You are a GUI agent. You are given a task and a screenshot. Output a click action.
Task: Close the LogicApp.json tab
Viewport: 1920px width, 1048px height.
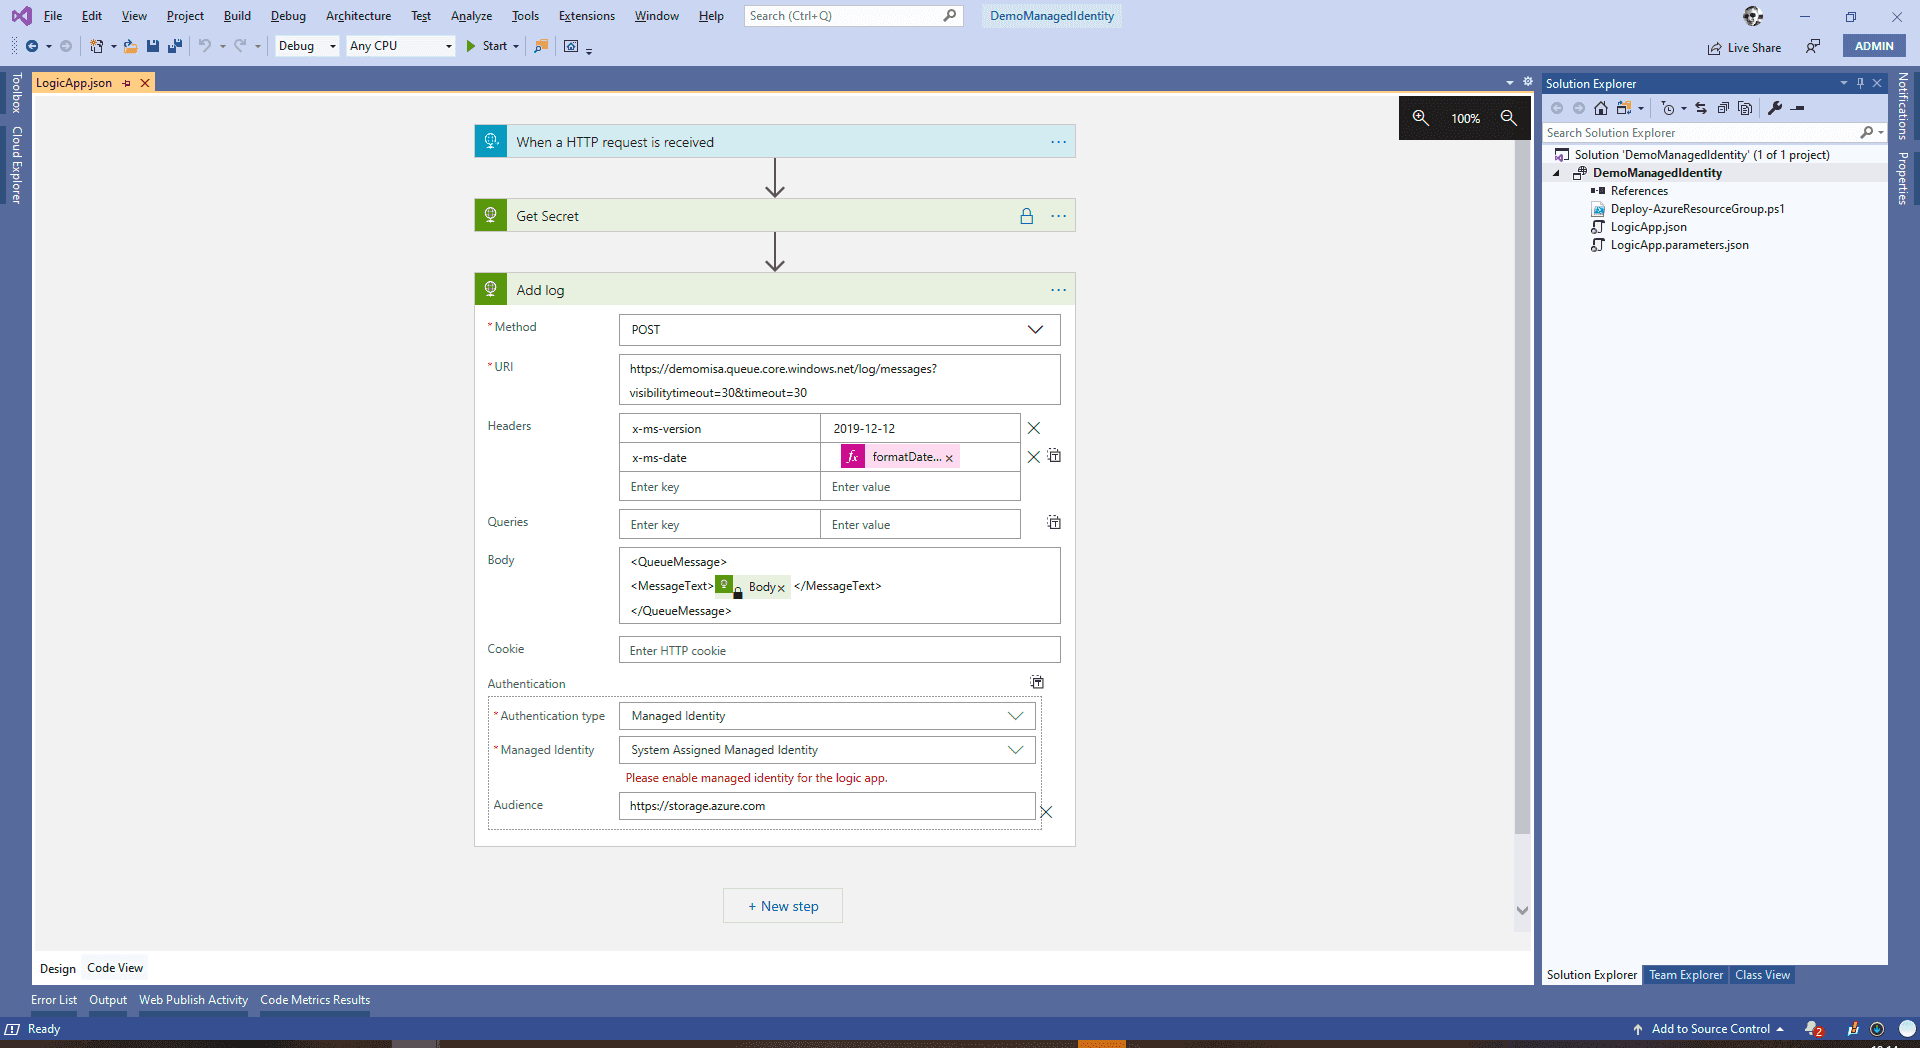click(x=145, y=83)
